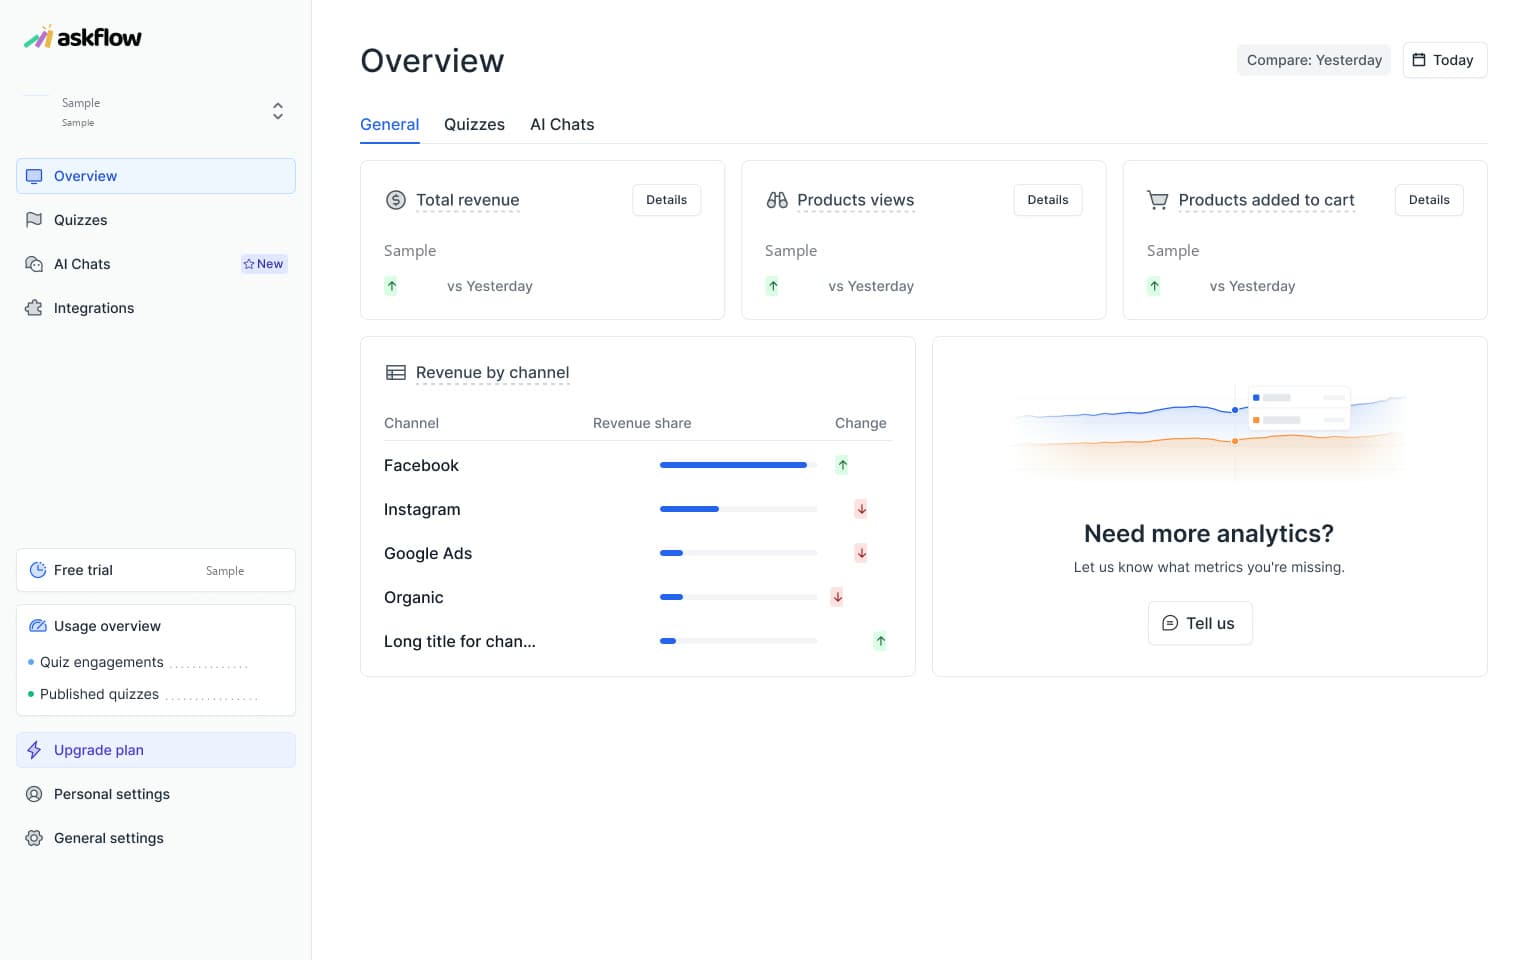Image resolution: width=1536 pixels, height=960 pixels.
Task: Click the Overview monitor icon in sidebar
Action: pyautogui.click(x=34, y=176)
